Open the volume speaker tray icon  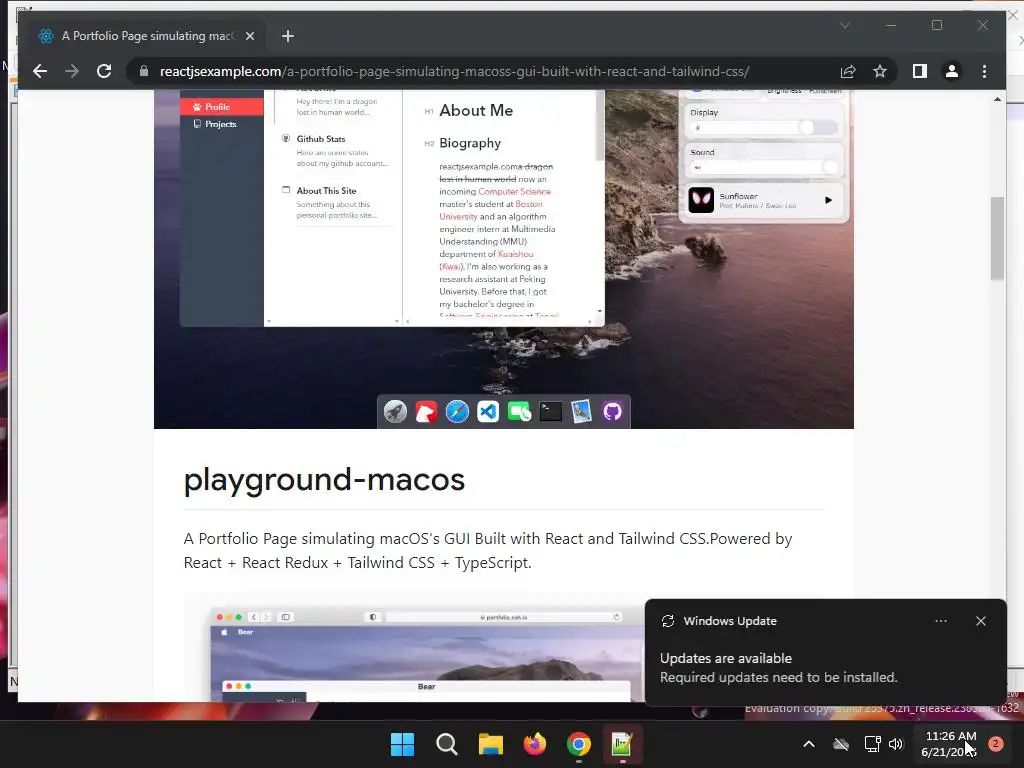click(896, 744)
